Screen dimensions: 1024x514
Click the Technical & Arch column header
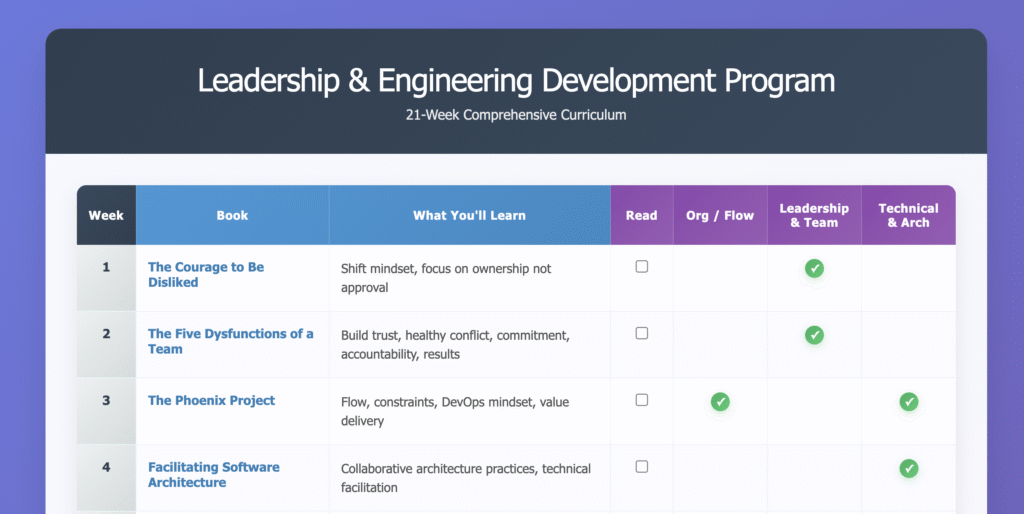(x=908, y=215)
